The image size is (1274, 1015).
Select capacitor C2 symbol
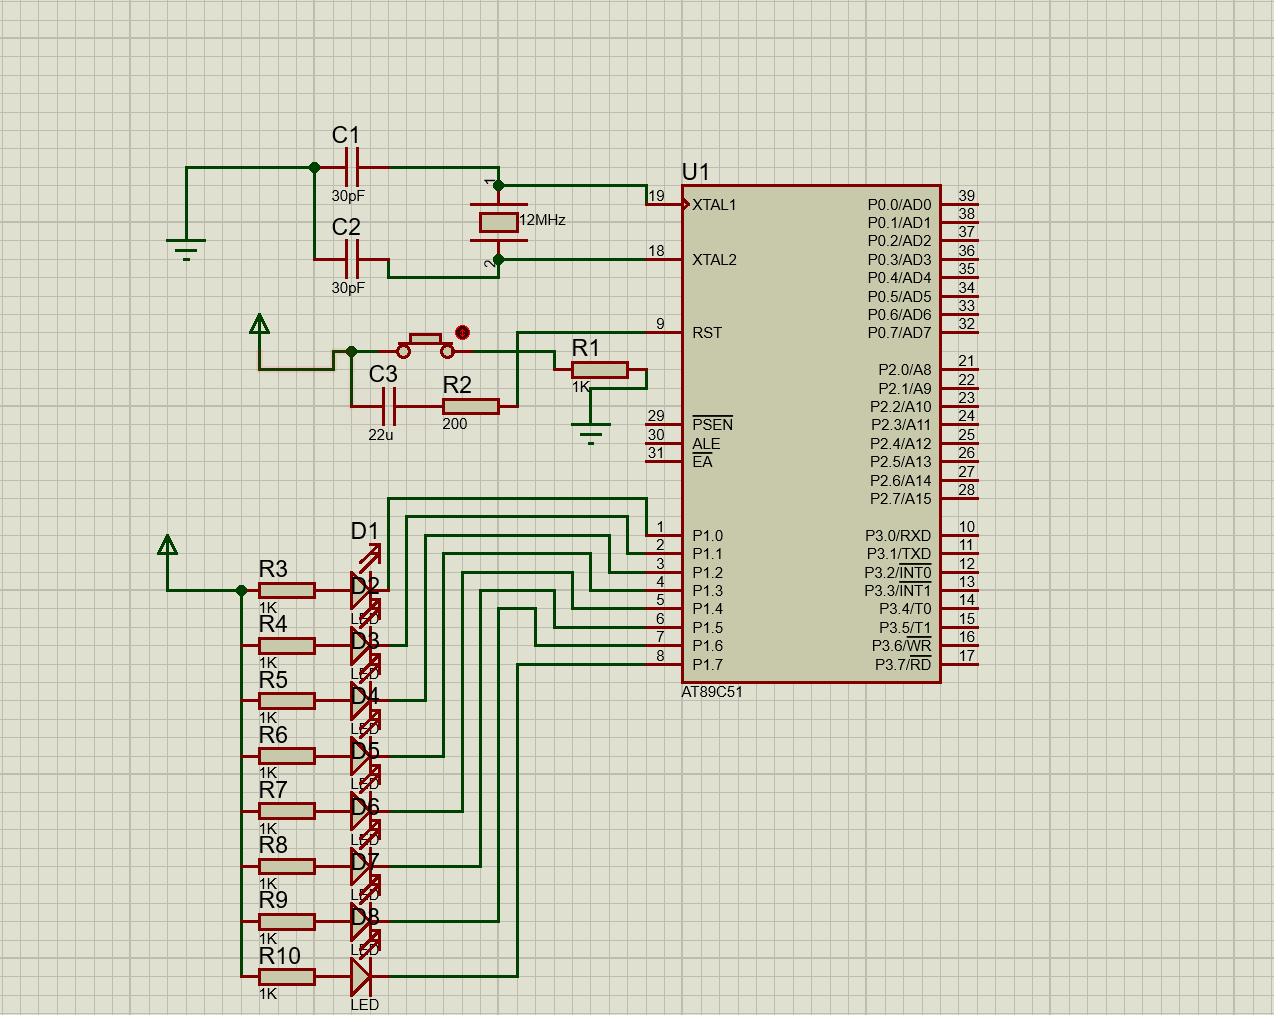click(351, 259)
